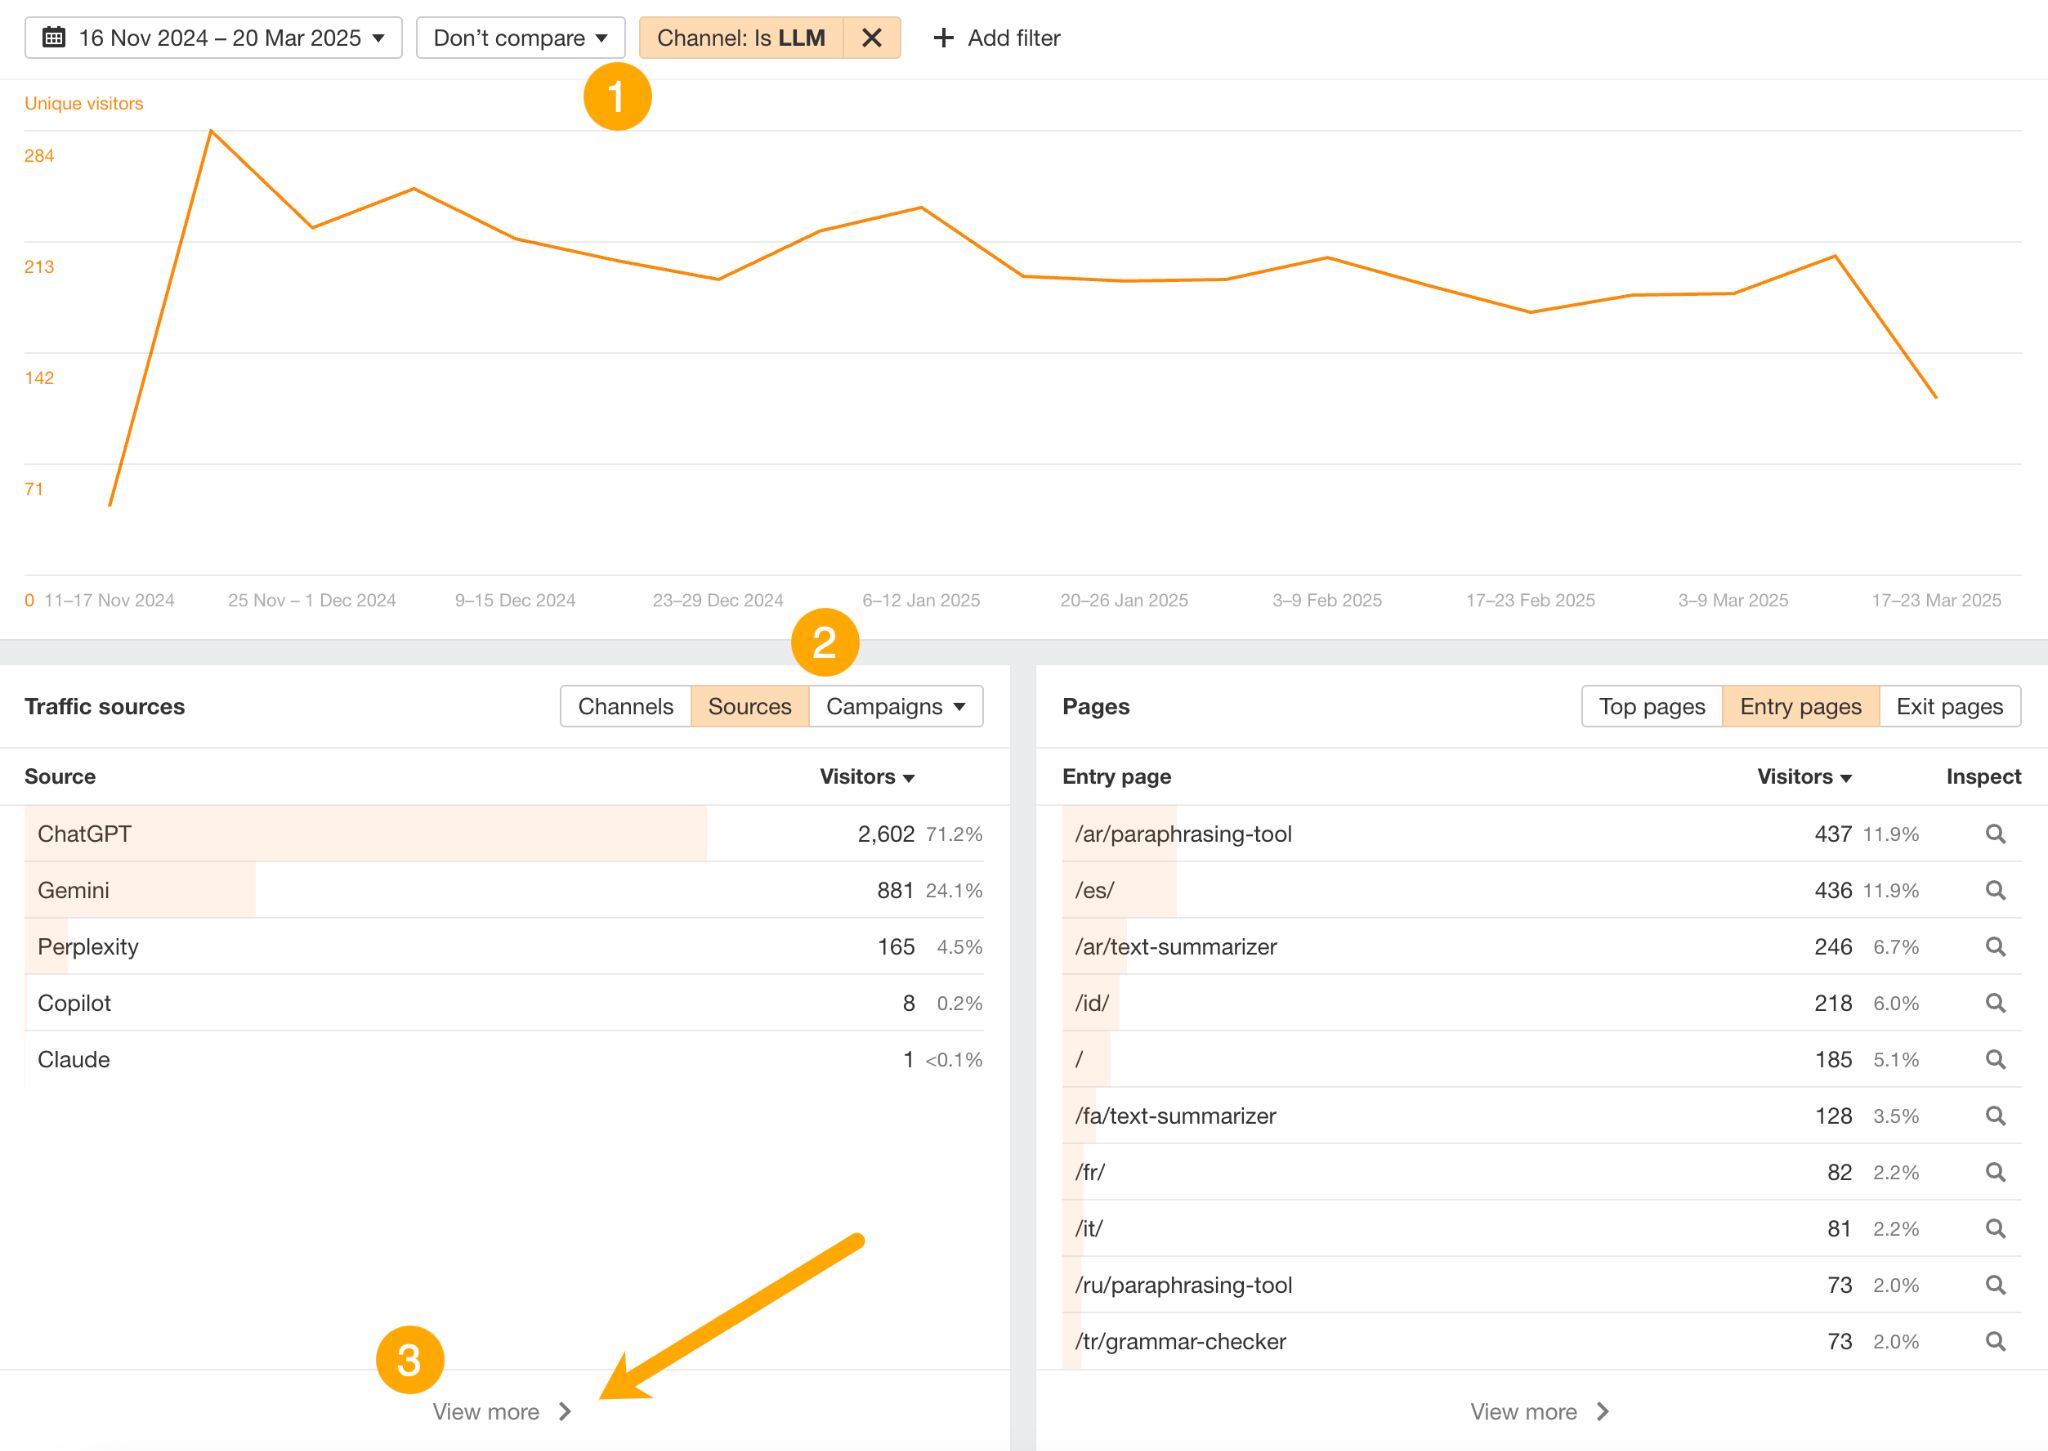The width and height of the screenshot is (2048, 1451).
Task: Inspect the /ar/paraphrasing-tool entry page
Action: (x=1996, y=833)
